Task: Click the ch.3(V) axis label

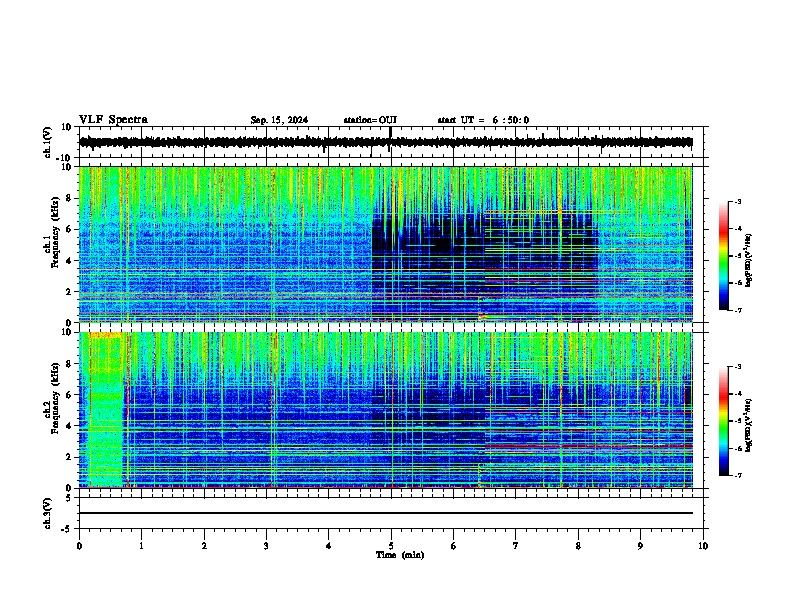Action: pos(48,513)
